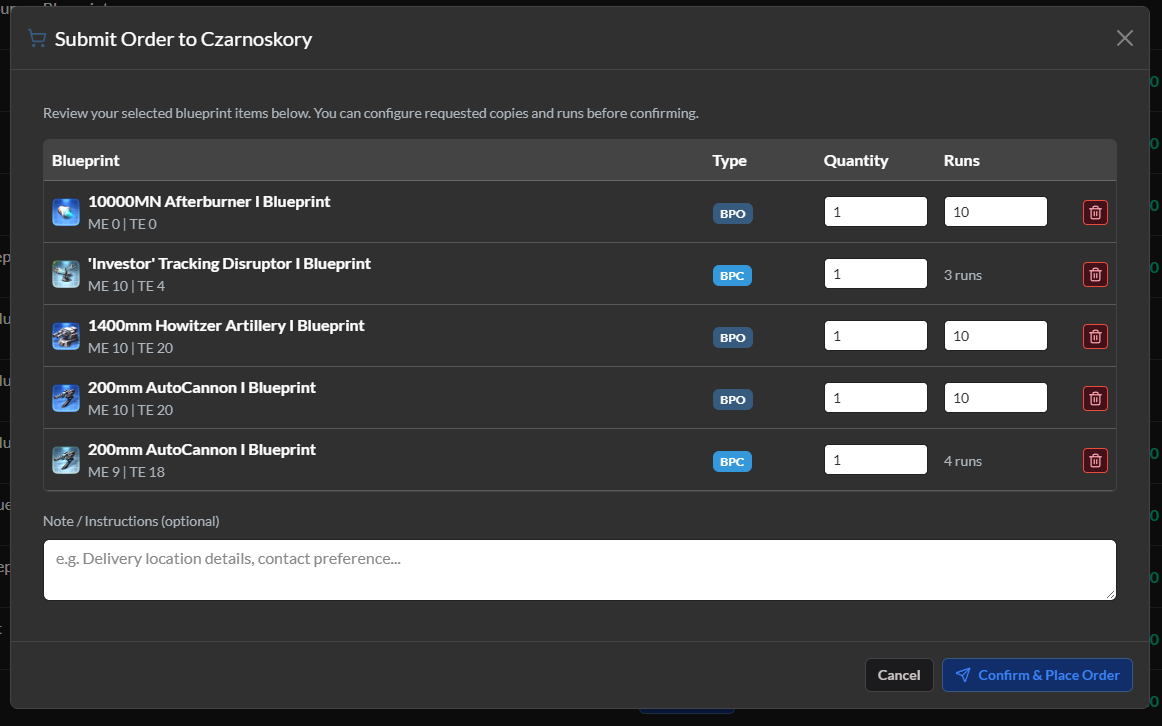Click the 'Review your selected blueprint items' description
1162x726 pixels.
coord(371,113)
